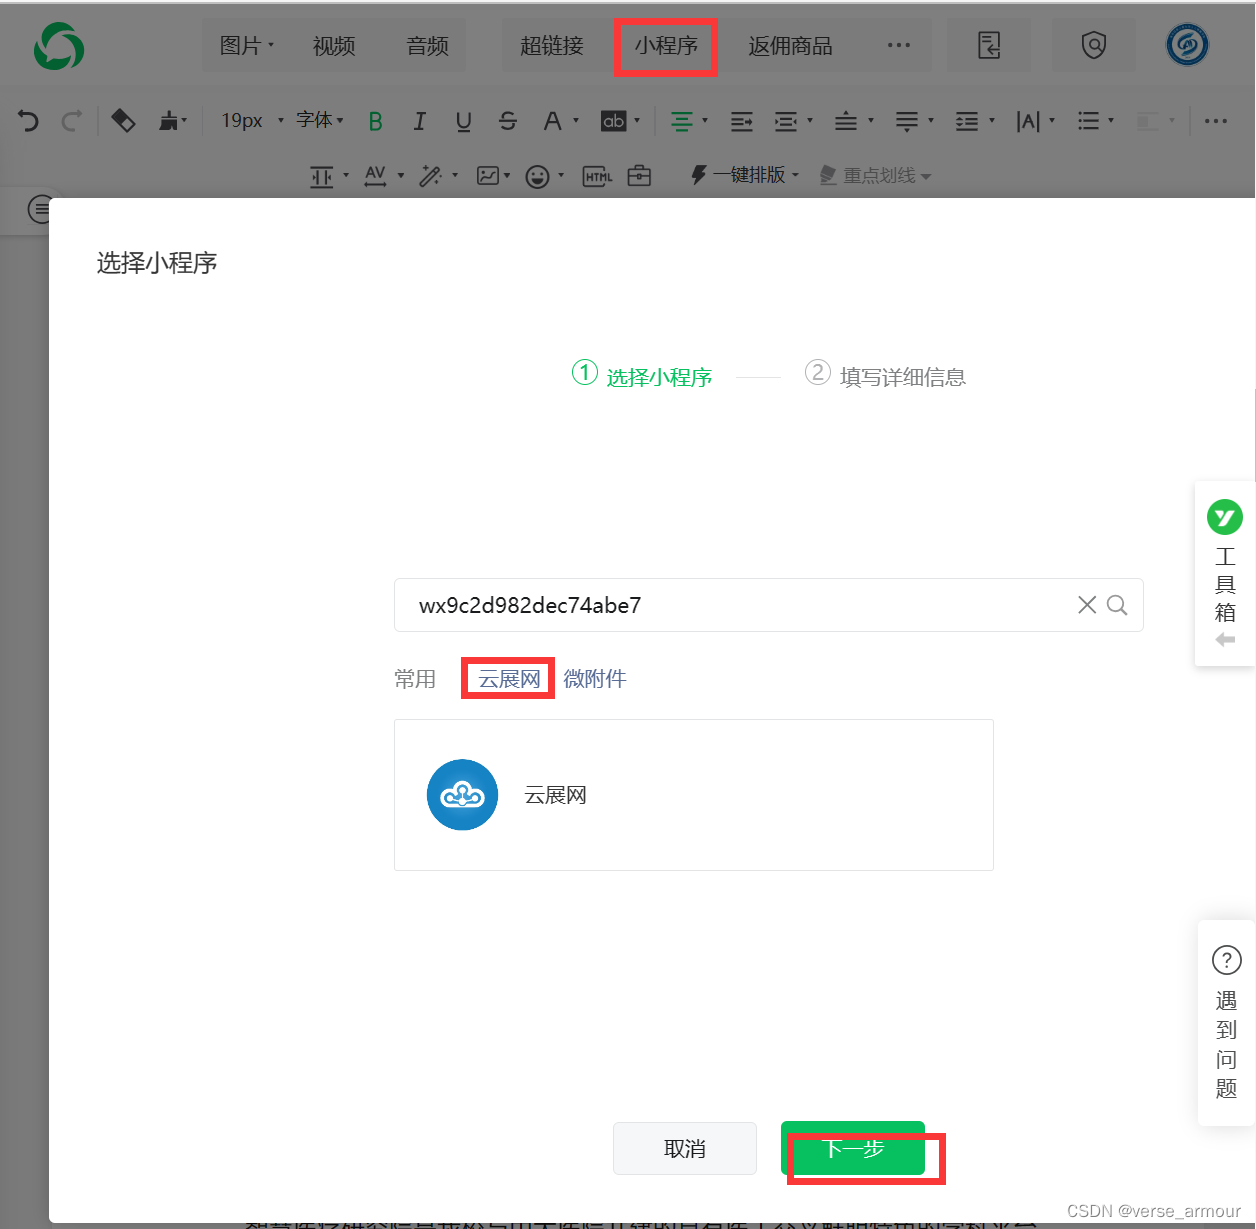The width and height of the screenshot is (1256, 1229).
Task: Click the 小程序 mini program menu
Action: [x=666, y=46]
